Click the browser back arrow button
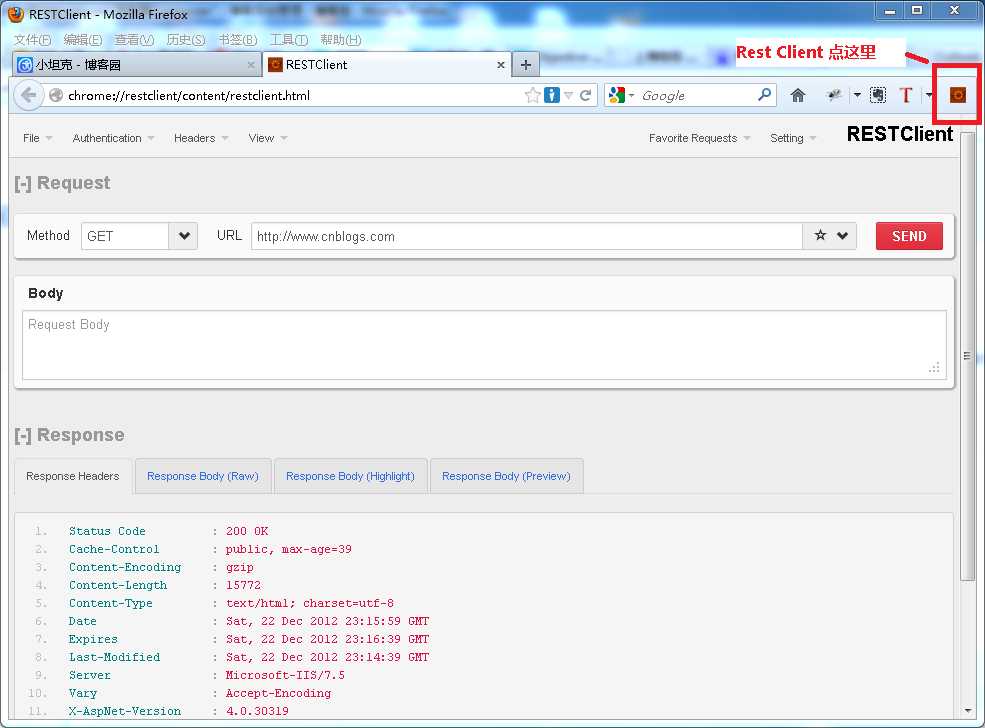985x728 pixels. pyautogui.click(x=28, y=95)
